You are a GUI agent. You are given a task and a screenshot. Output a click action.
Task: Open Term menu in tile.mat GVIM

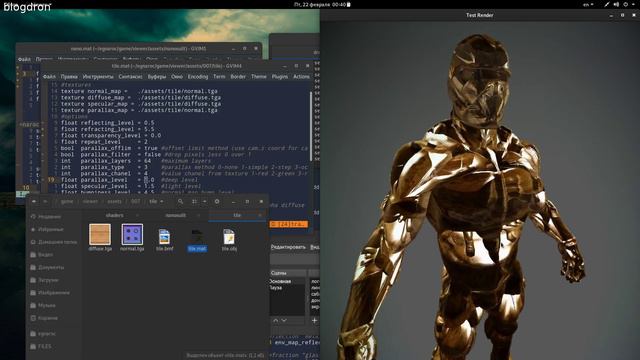click(x=219, y=77)
